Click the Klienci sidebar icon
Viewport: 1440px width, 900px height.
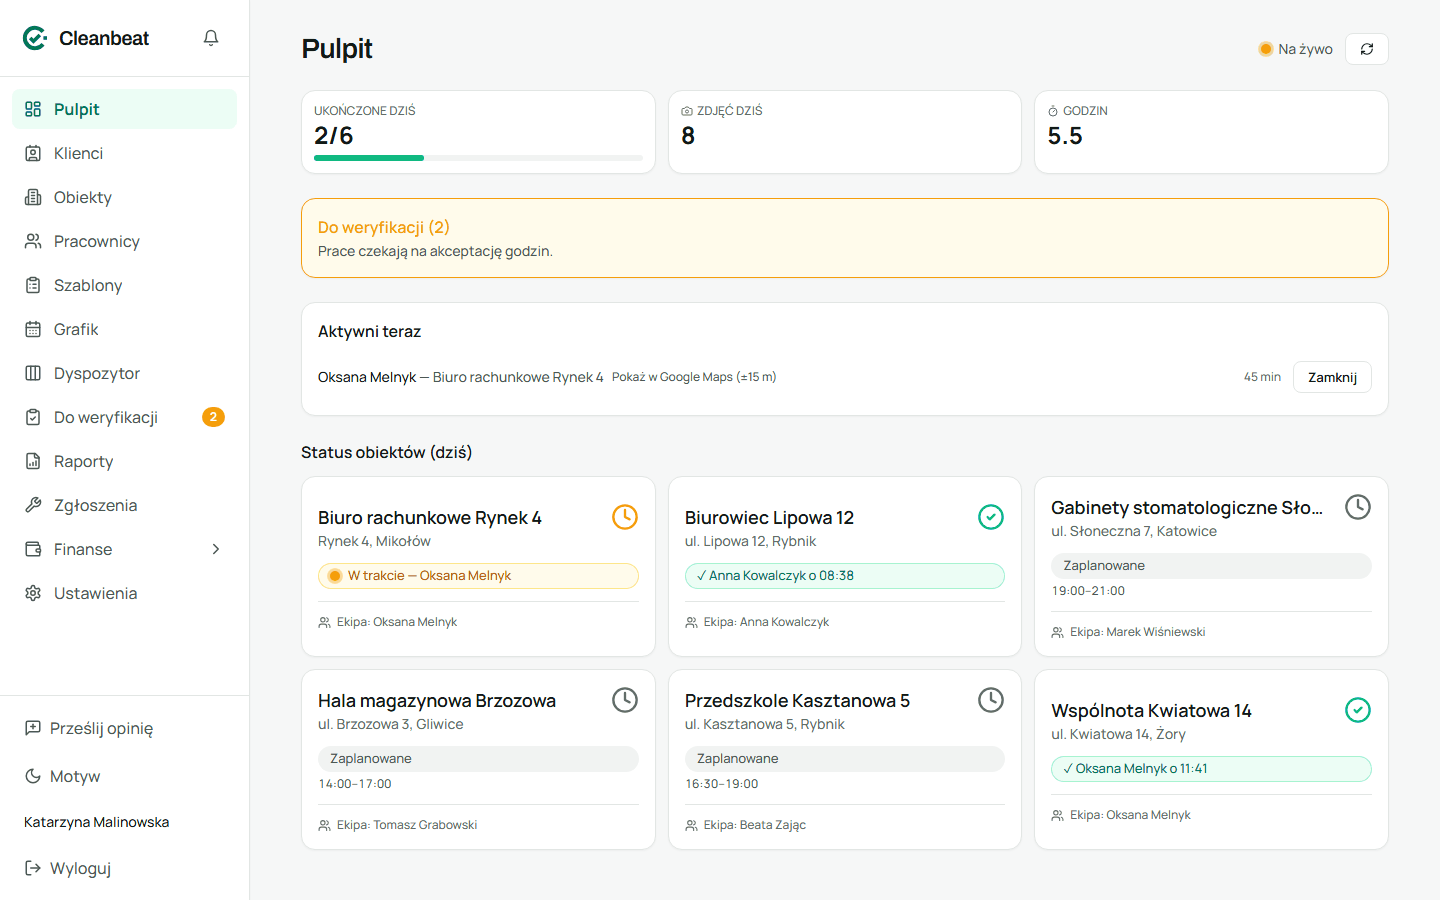(33, 153)
